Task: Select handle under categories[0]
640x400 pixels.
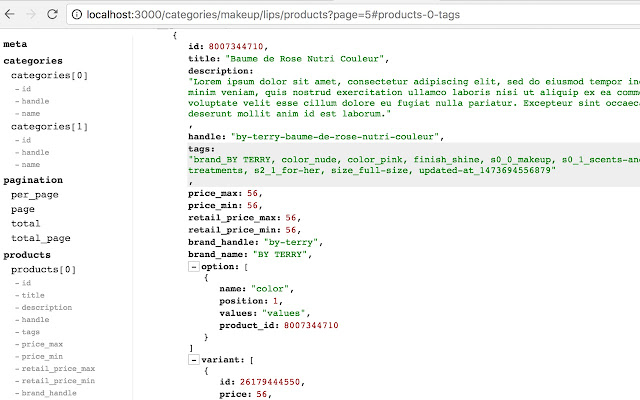Action: click(x=35, y=101)
